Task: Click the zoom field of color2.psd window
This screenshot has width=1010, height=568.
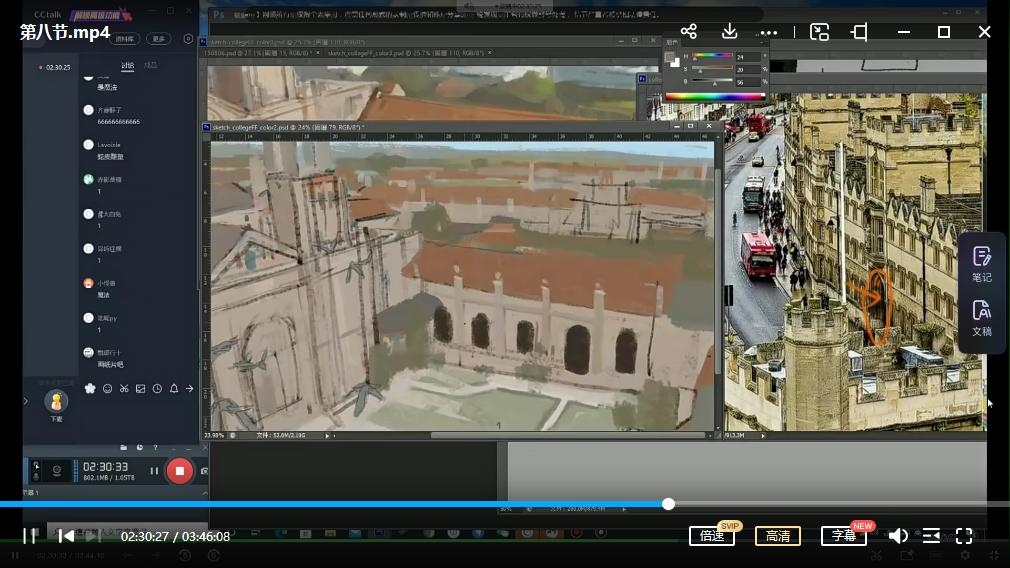Action: 214,435
